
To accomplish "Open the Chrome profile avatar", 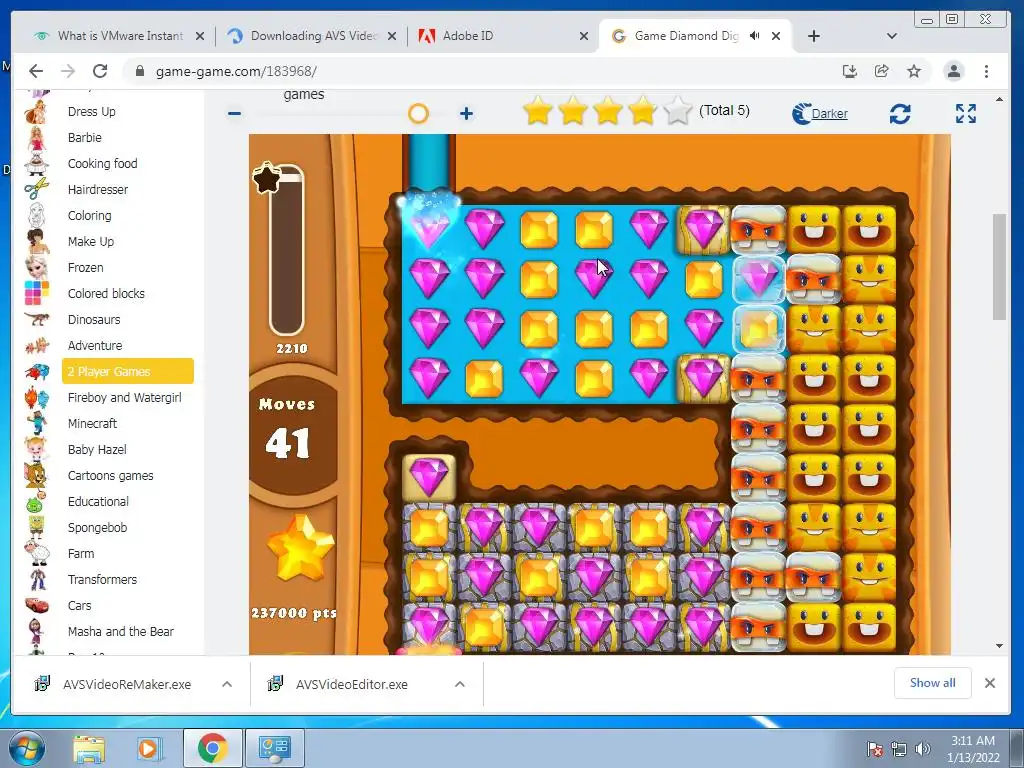I will [x=953, y=71].
